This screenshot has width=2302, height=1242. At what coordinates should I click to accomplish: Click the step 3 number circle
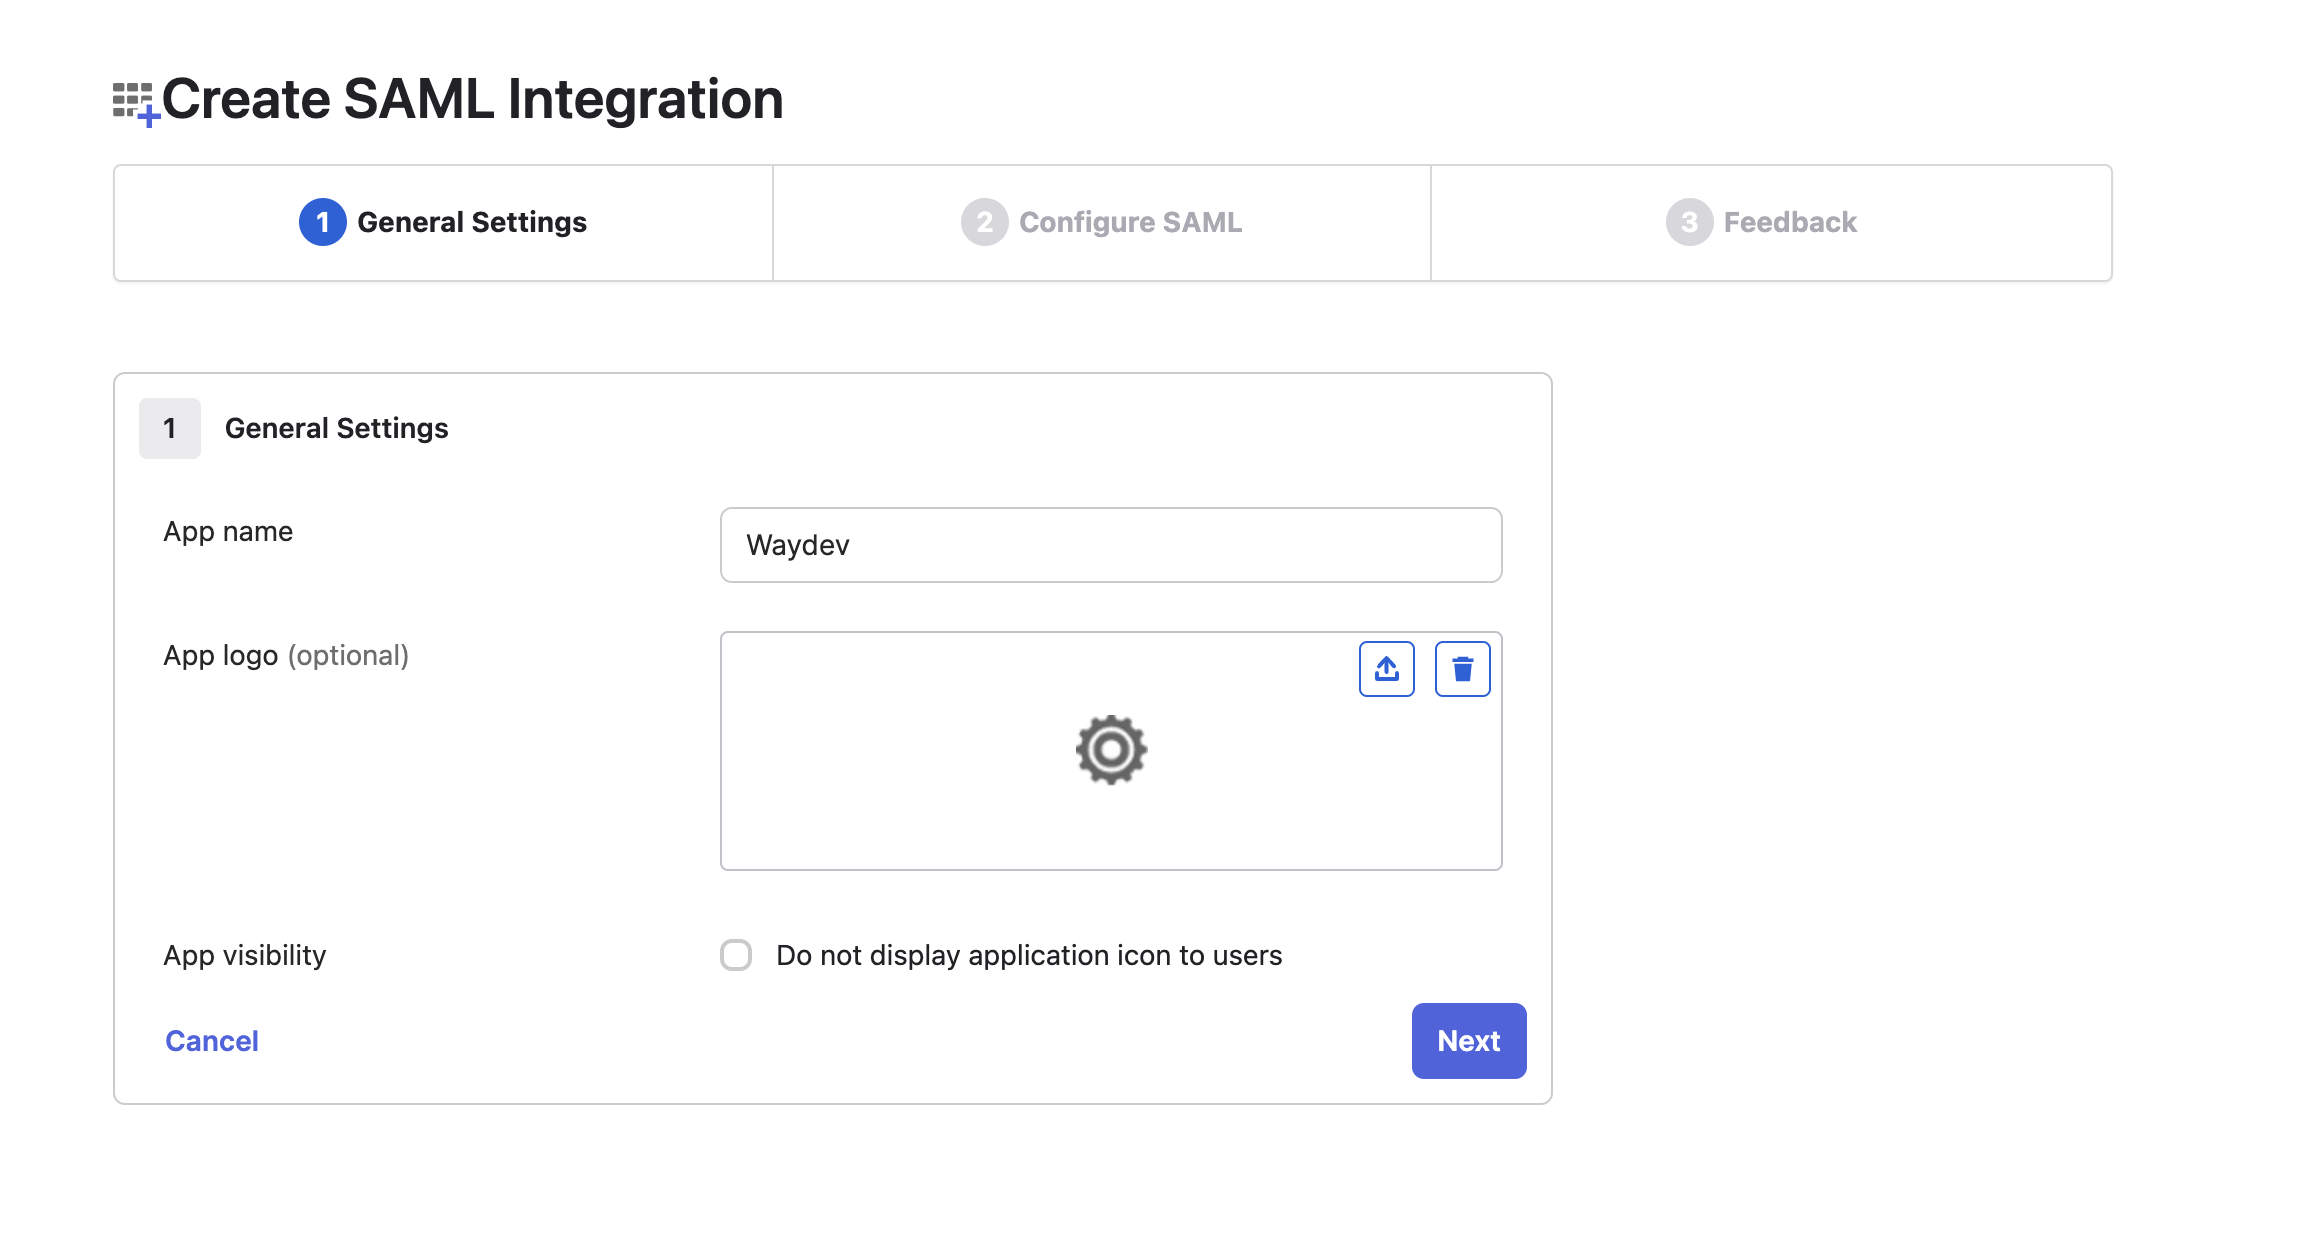pyautogui.click(x=1689, y=222)
